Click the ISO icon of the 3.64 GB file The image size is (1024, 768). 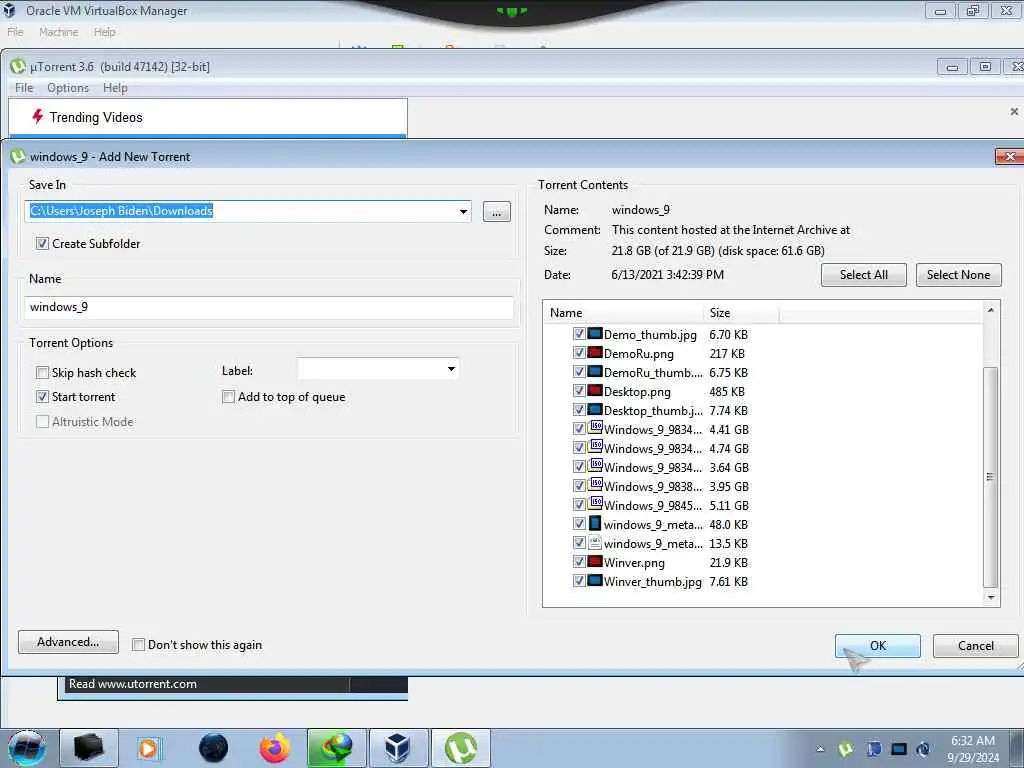point(595,466)
